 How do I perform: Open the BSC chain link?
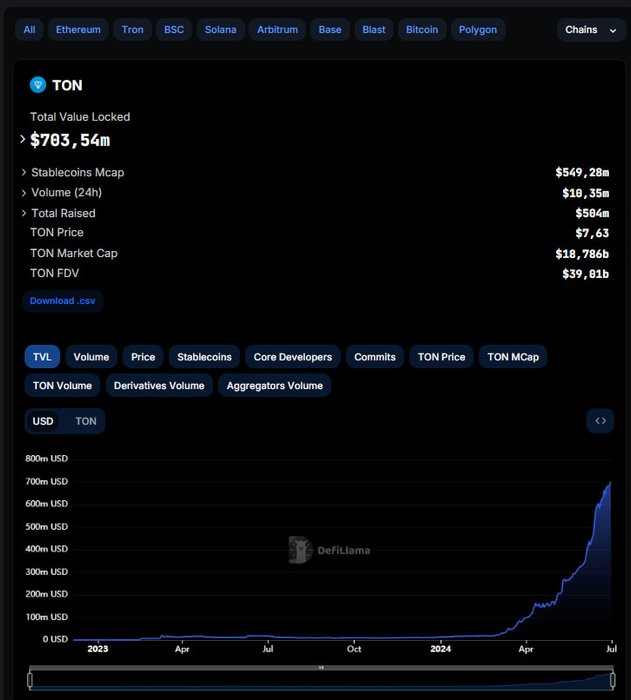click(x=174, y=30)
